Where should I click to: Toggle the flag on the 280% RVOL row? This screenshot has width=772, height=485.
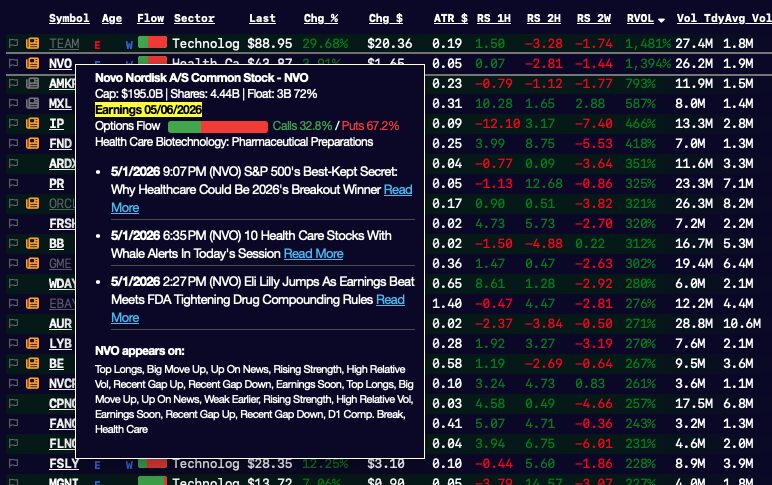click(x=13, y=284)
